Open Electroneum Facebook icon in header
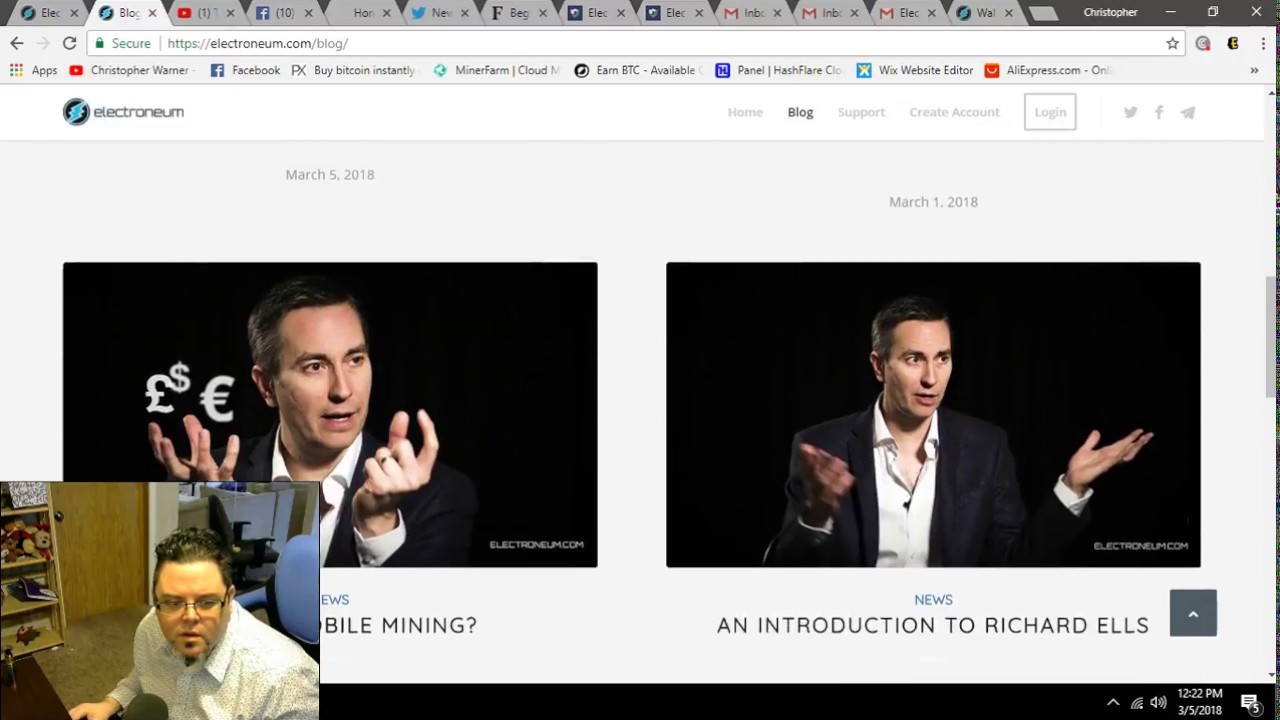Image resolution: width=1280 pixels, height=720 pixels. coord(1159,112)
